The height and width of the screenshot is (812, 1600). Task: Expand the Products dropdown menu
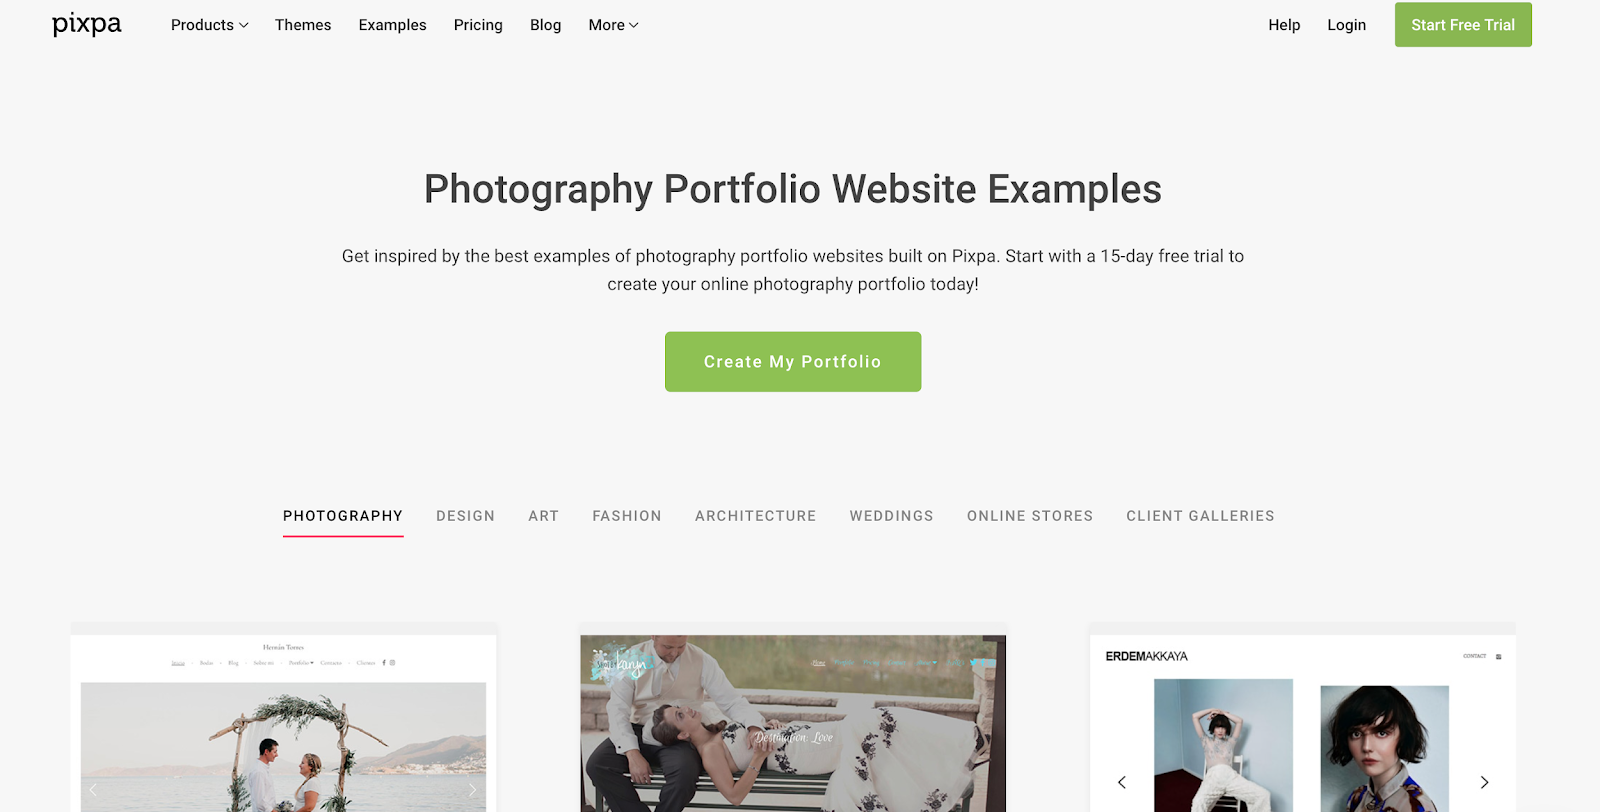209,25
